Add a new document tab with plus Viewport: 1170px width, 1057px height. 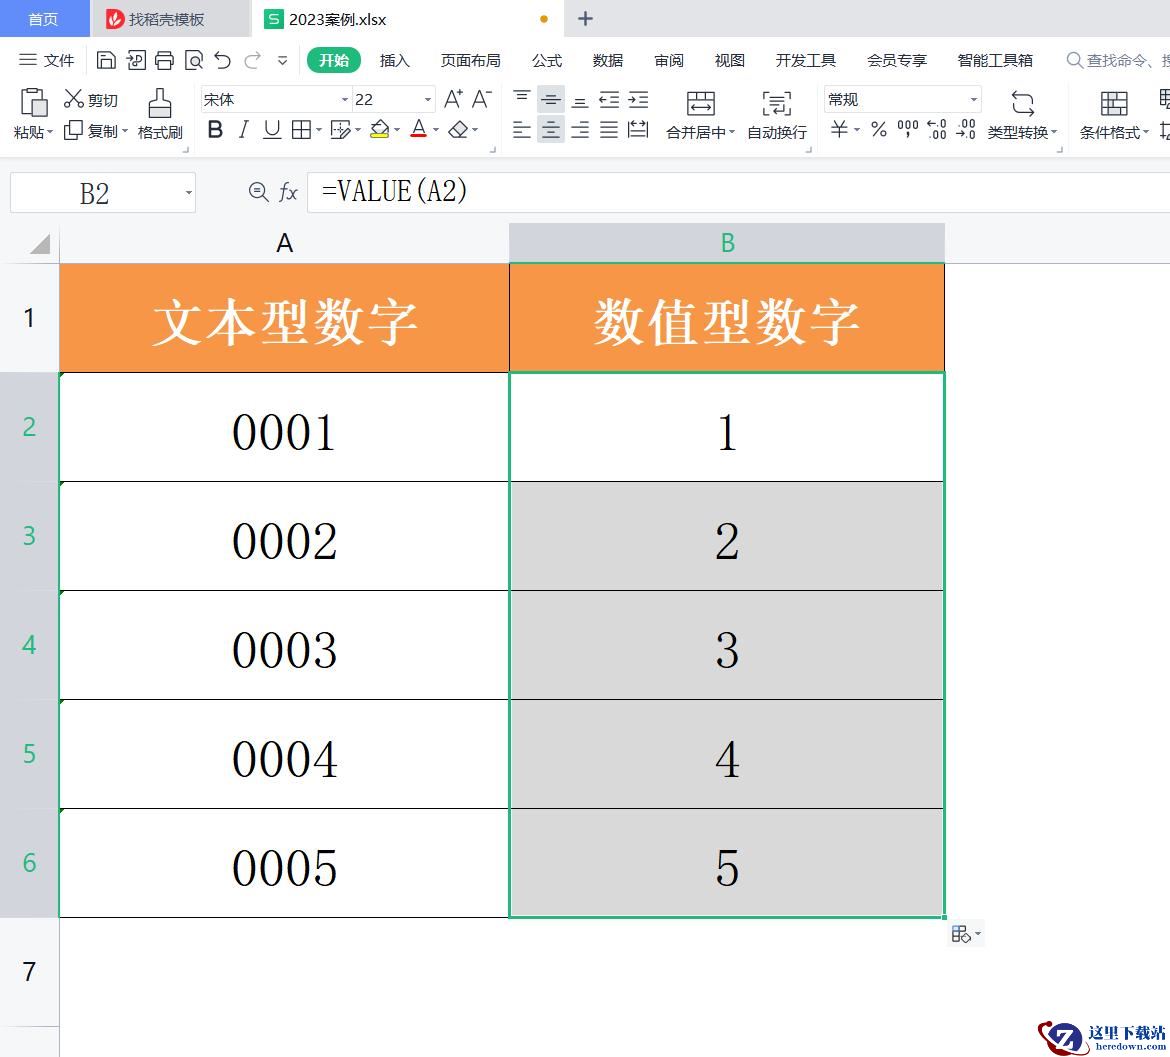[585, 19]
